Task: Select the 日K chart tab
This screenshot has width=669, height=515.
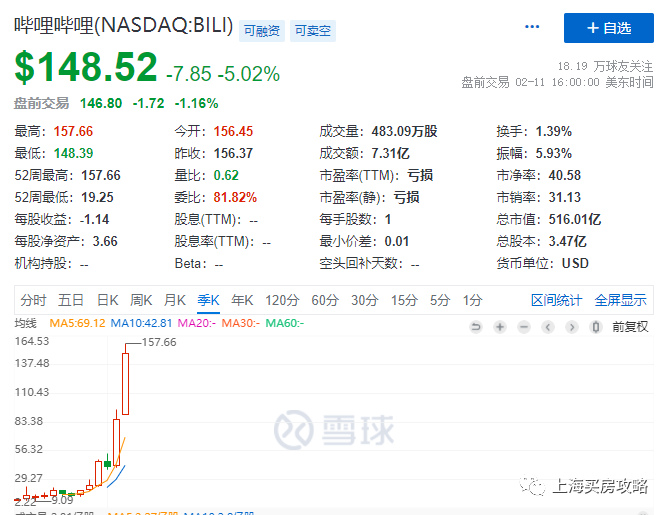Action: click(108, 300)
